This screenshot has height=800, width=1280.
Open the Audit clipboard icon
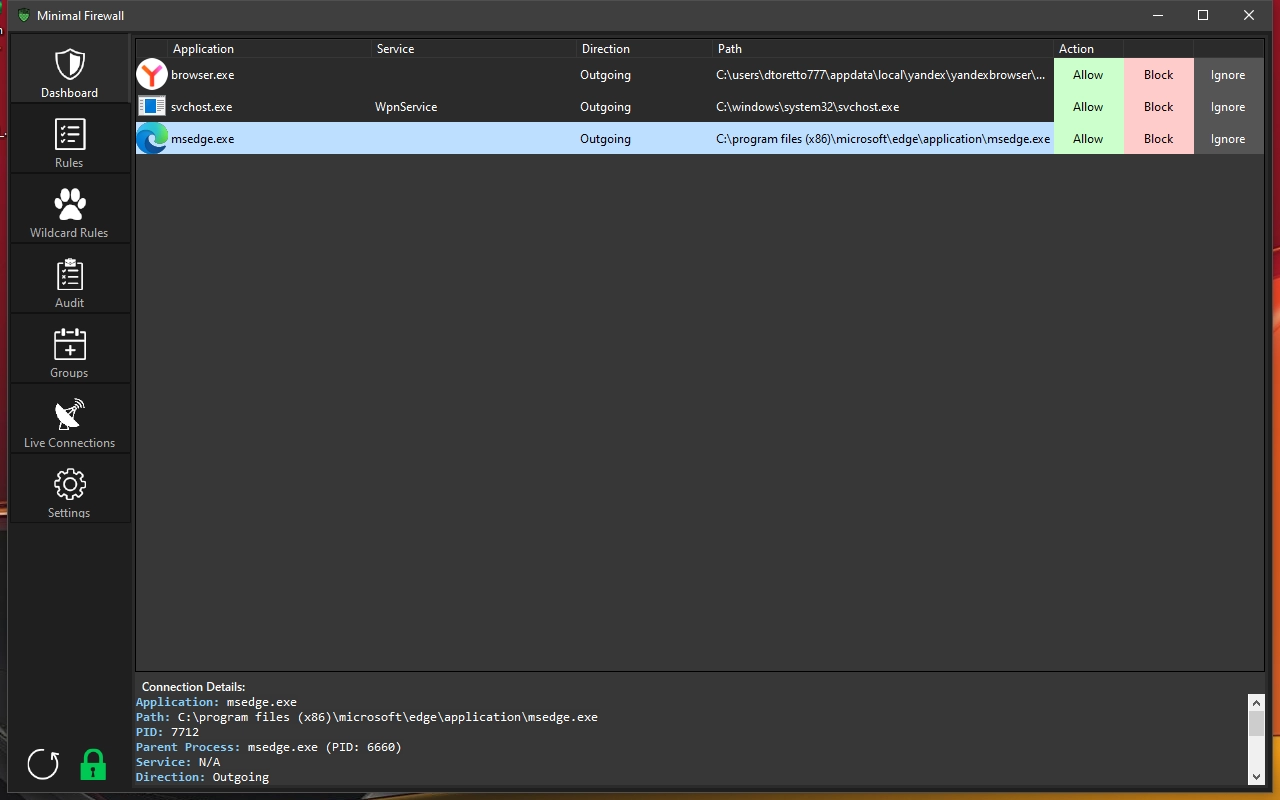pos(70,275)
